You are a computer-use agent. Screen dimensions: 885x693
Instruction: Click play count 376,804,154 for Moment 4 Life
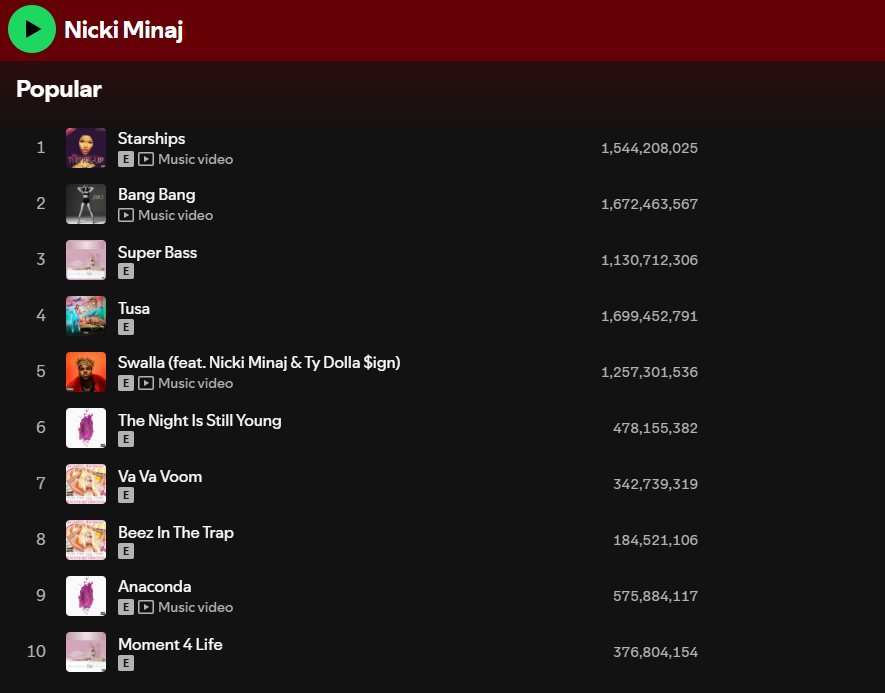click(x=655, y=652)
